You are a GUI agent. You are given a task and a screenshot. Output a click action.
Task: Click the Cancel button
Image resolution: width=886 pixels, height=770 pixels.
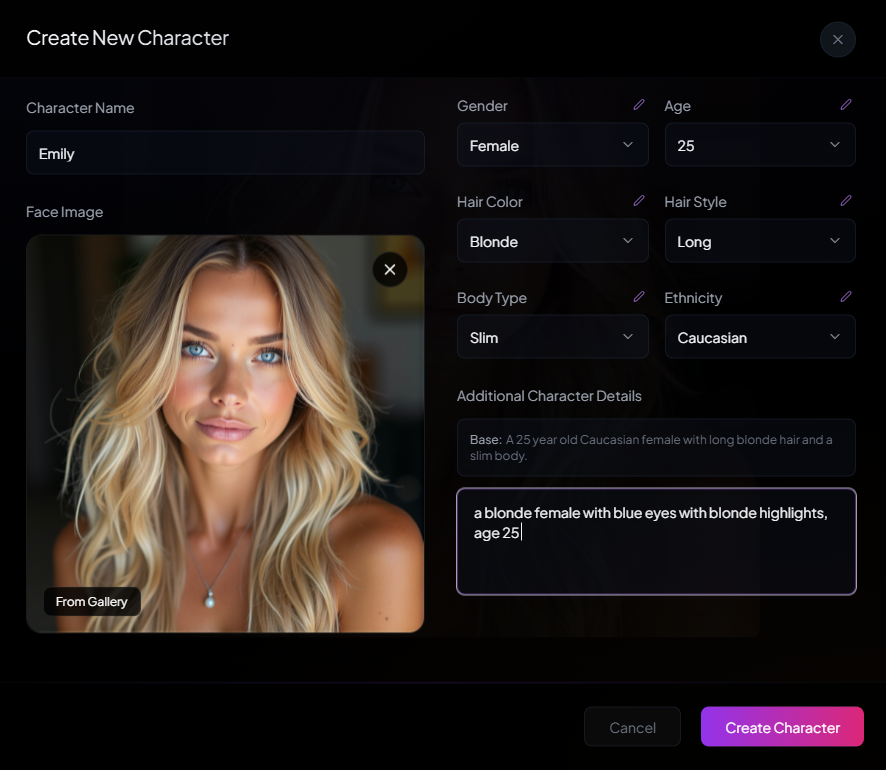click(x=632, y=727)
